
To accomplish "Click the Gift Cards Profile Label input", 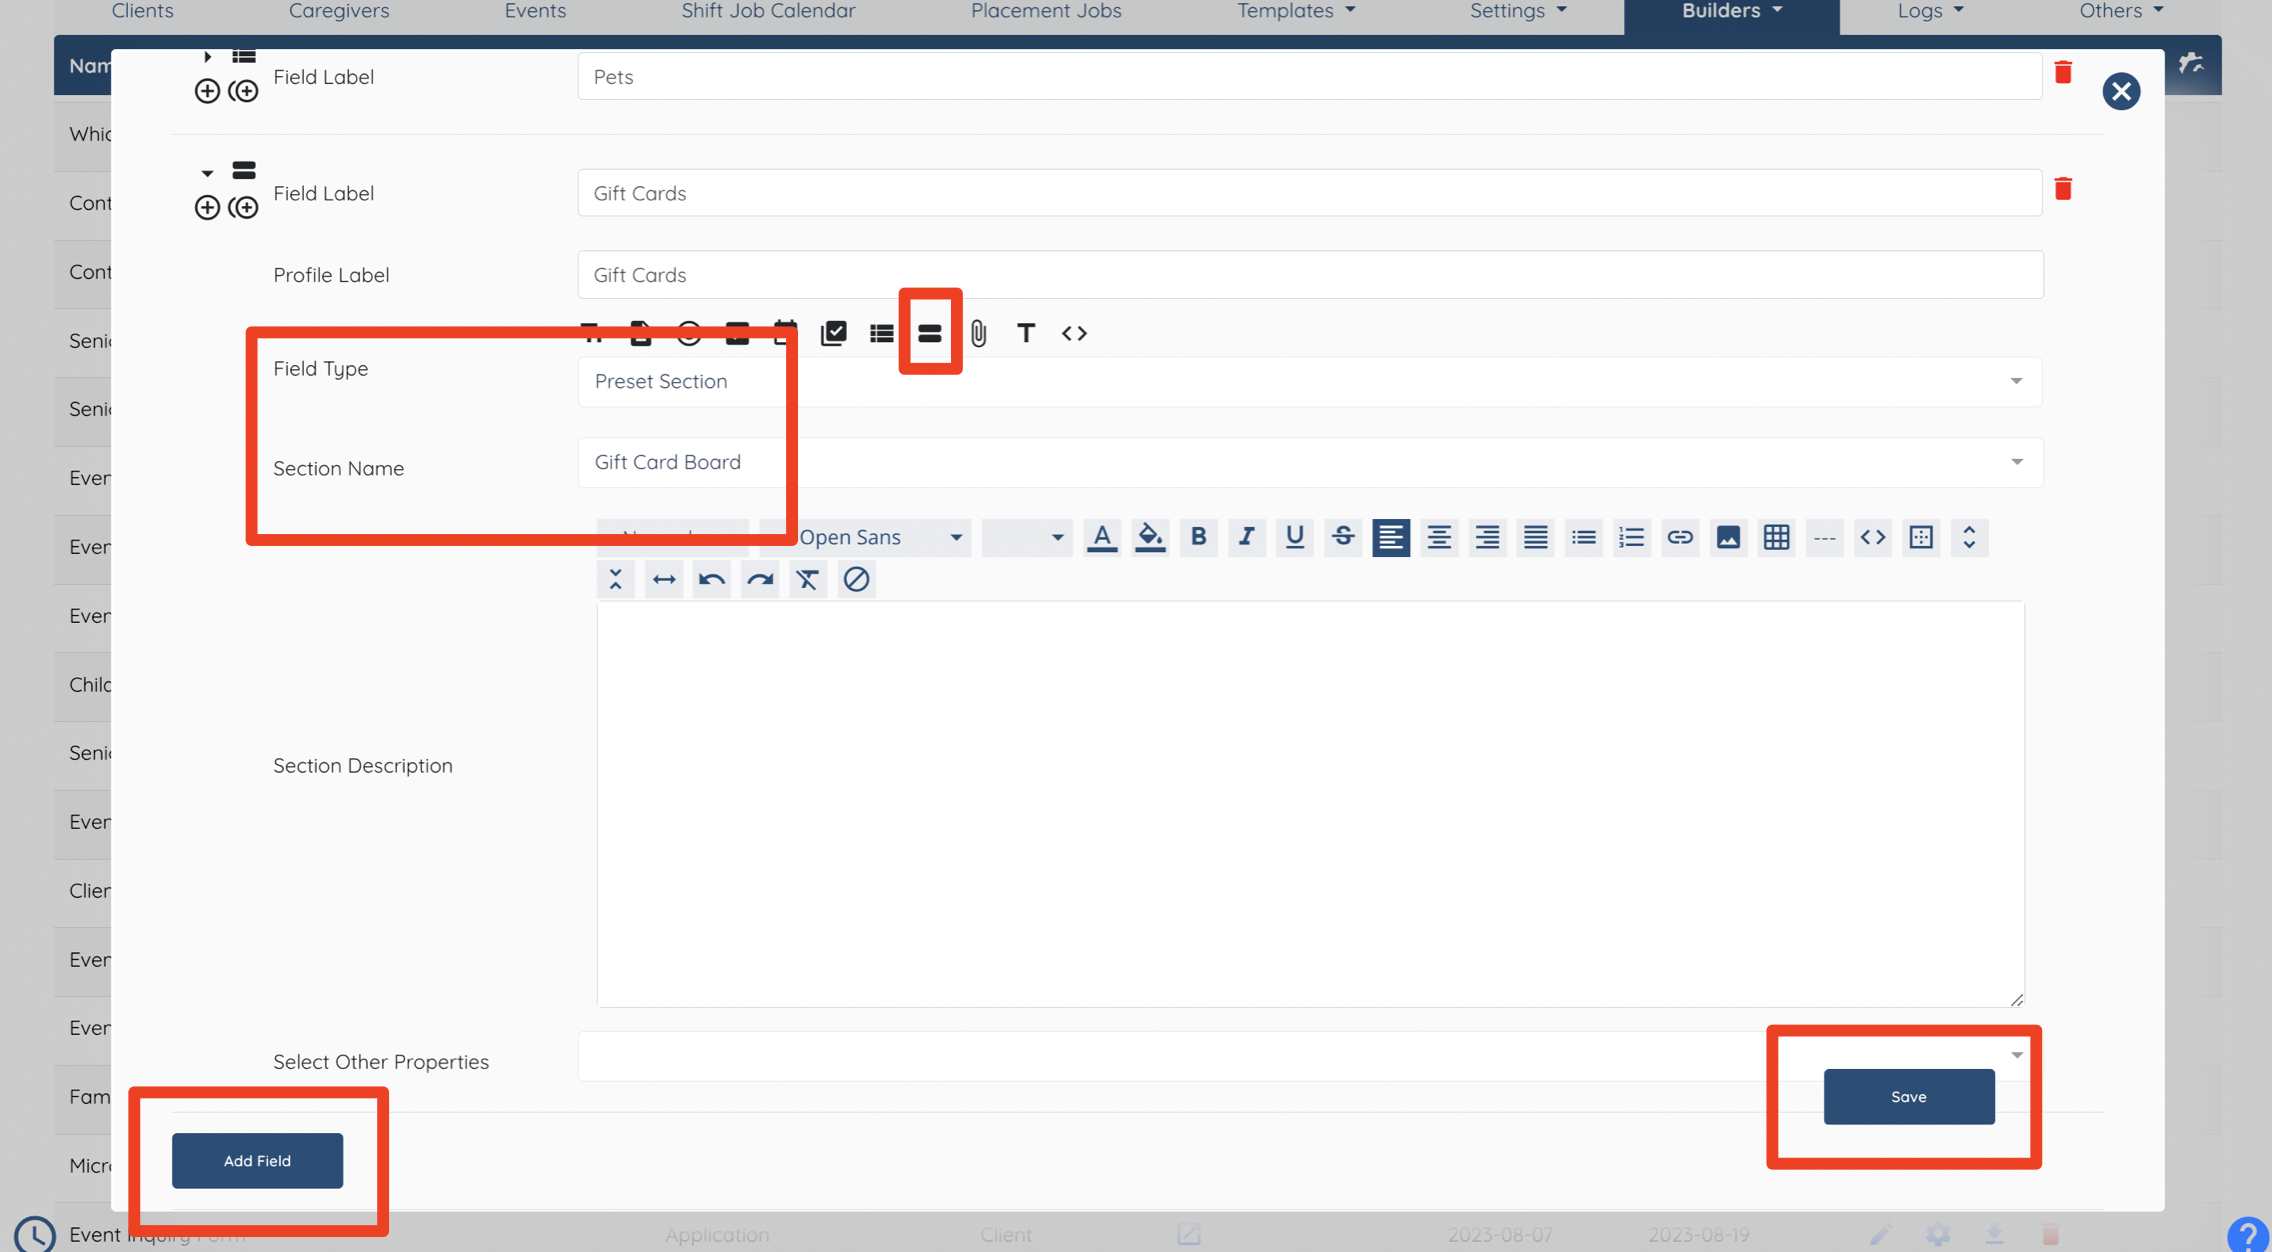I will (x=1310, y=274).
